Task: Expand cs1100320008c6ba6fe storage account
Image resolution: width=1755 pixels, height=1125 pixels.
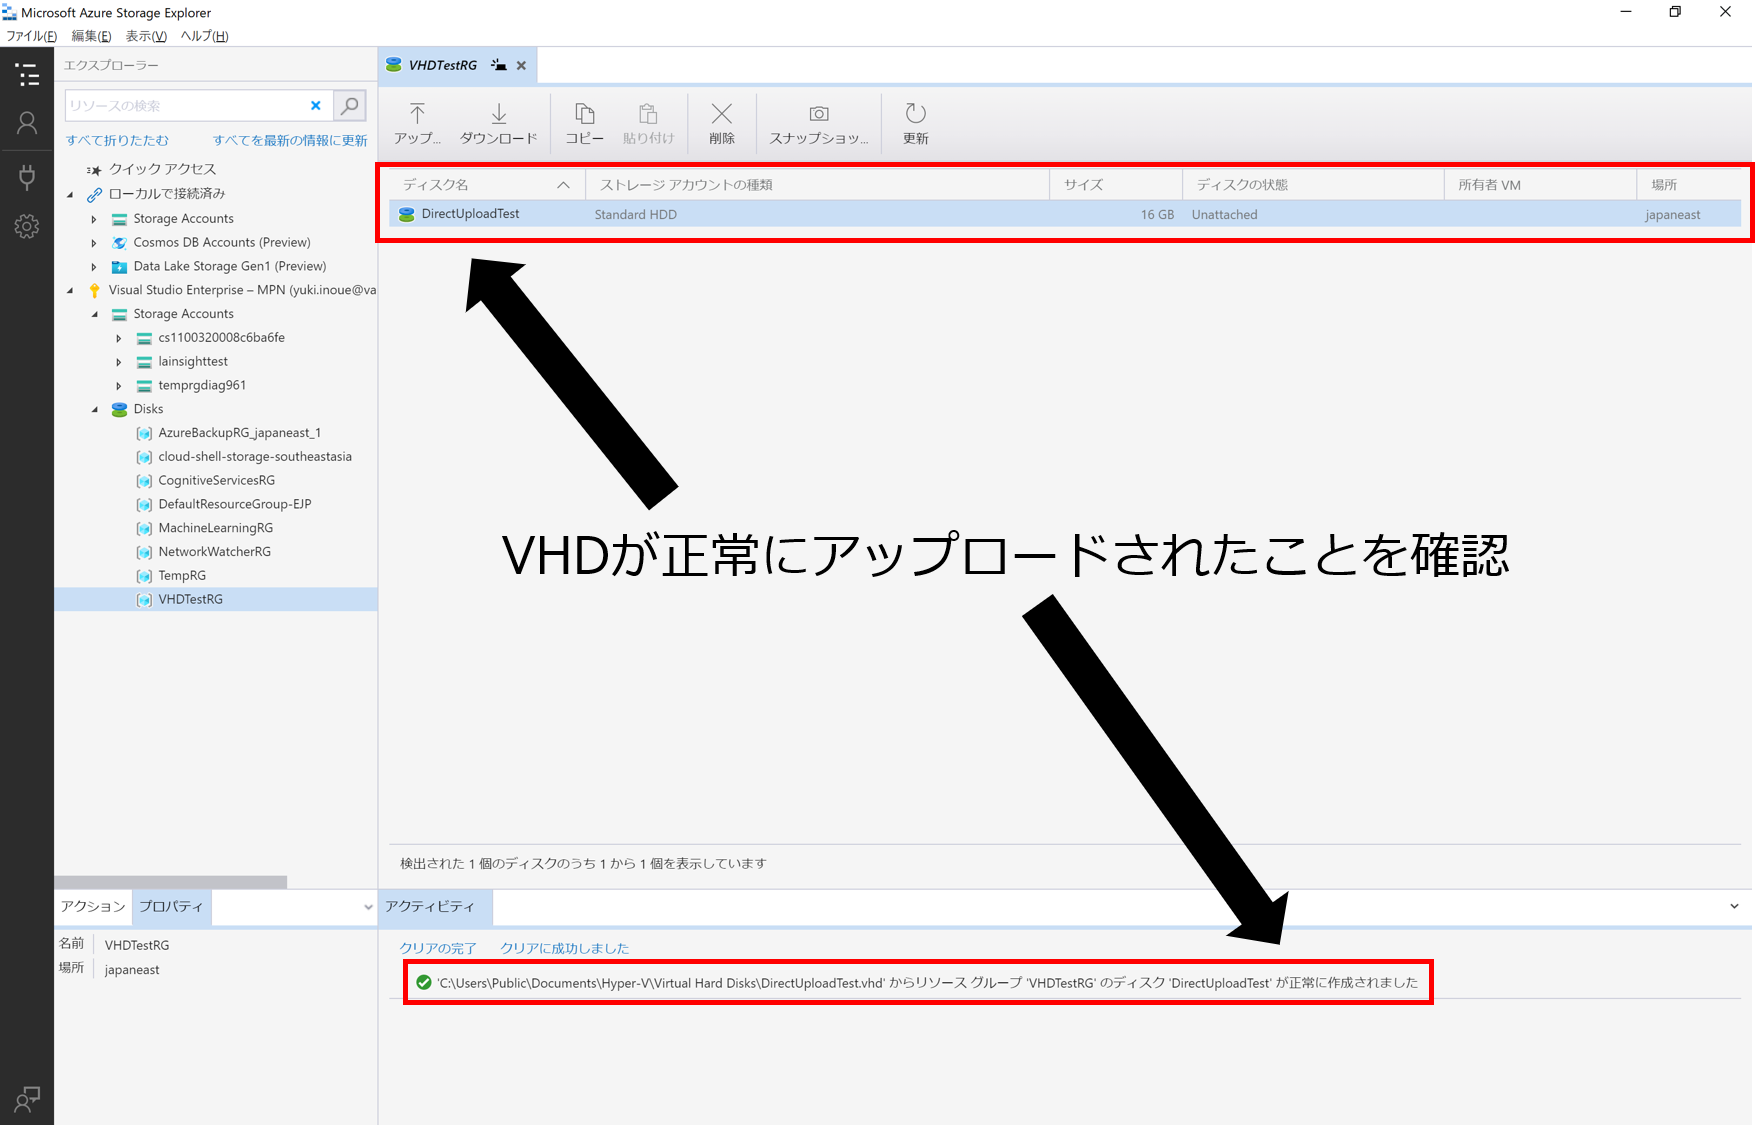Action: [119, 338]
